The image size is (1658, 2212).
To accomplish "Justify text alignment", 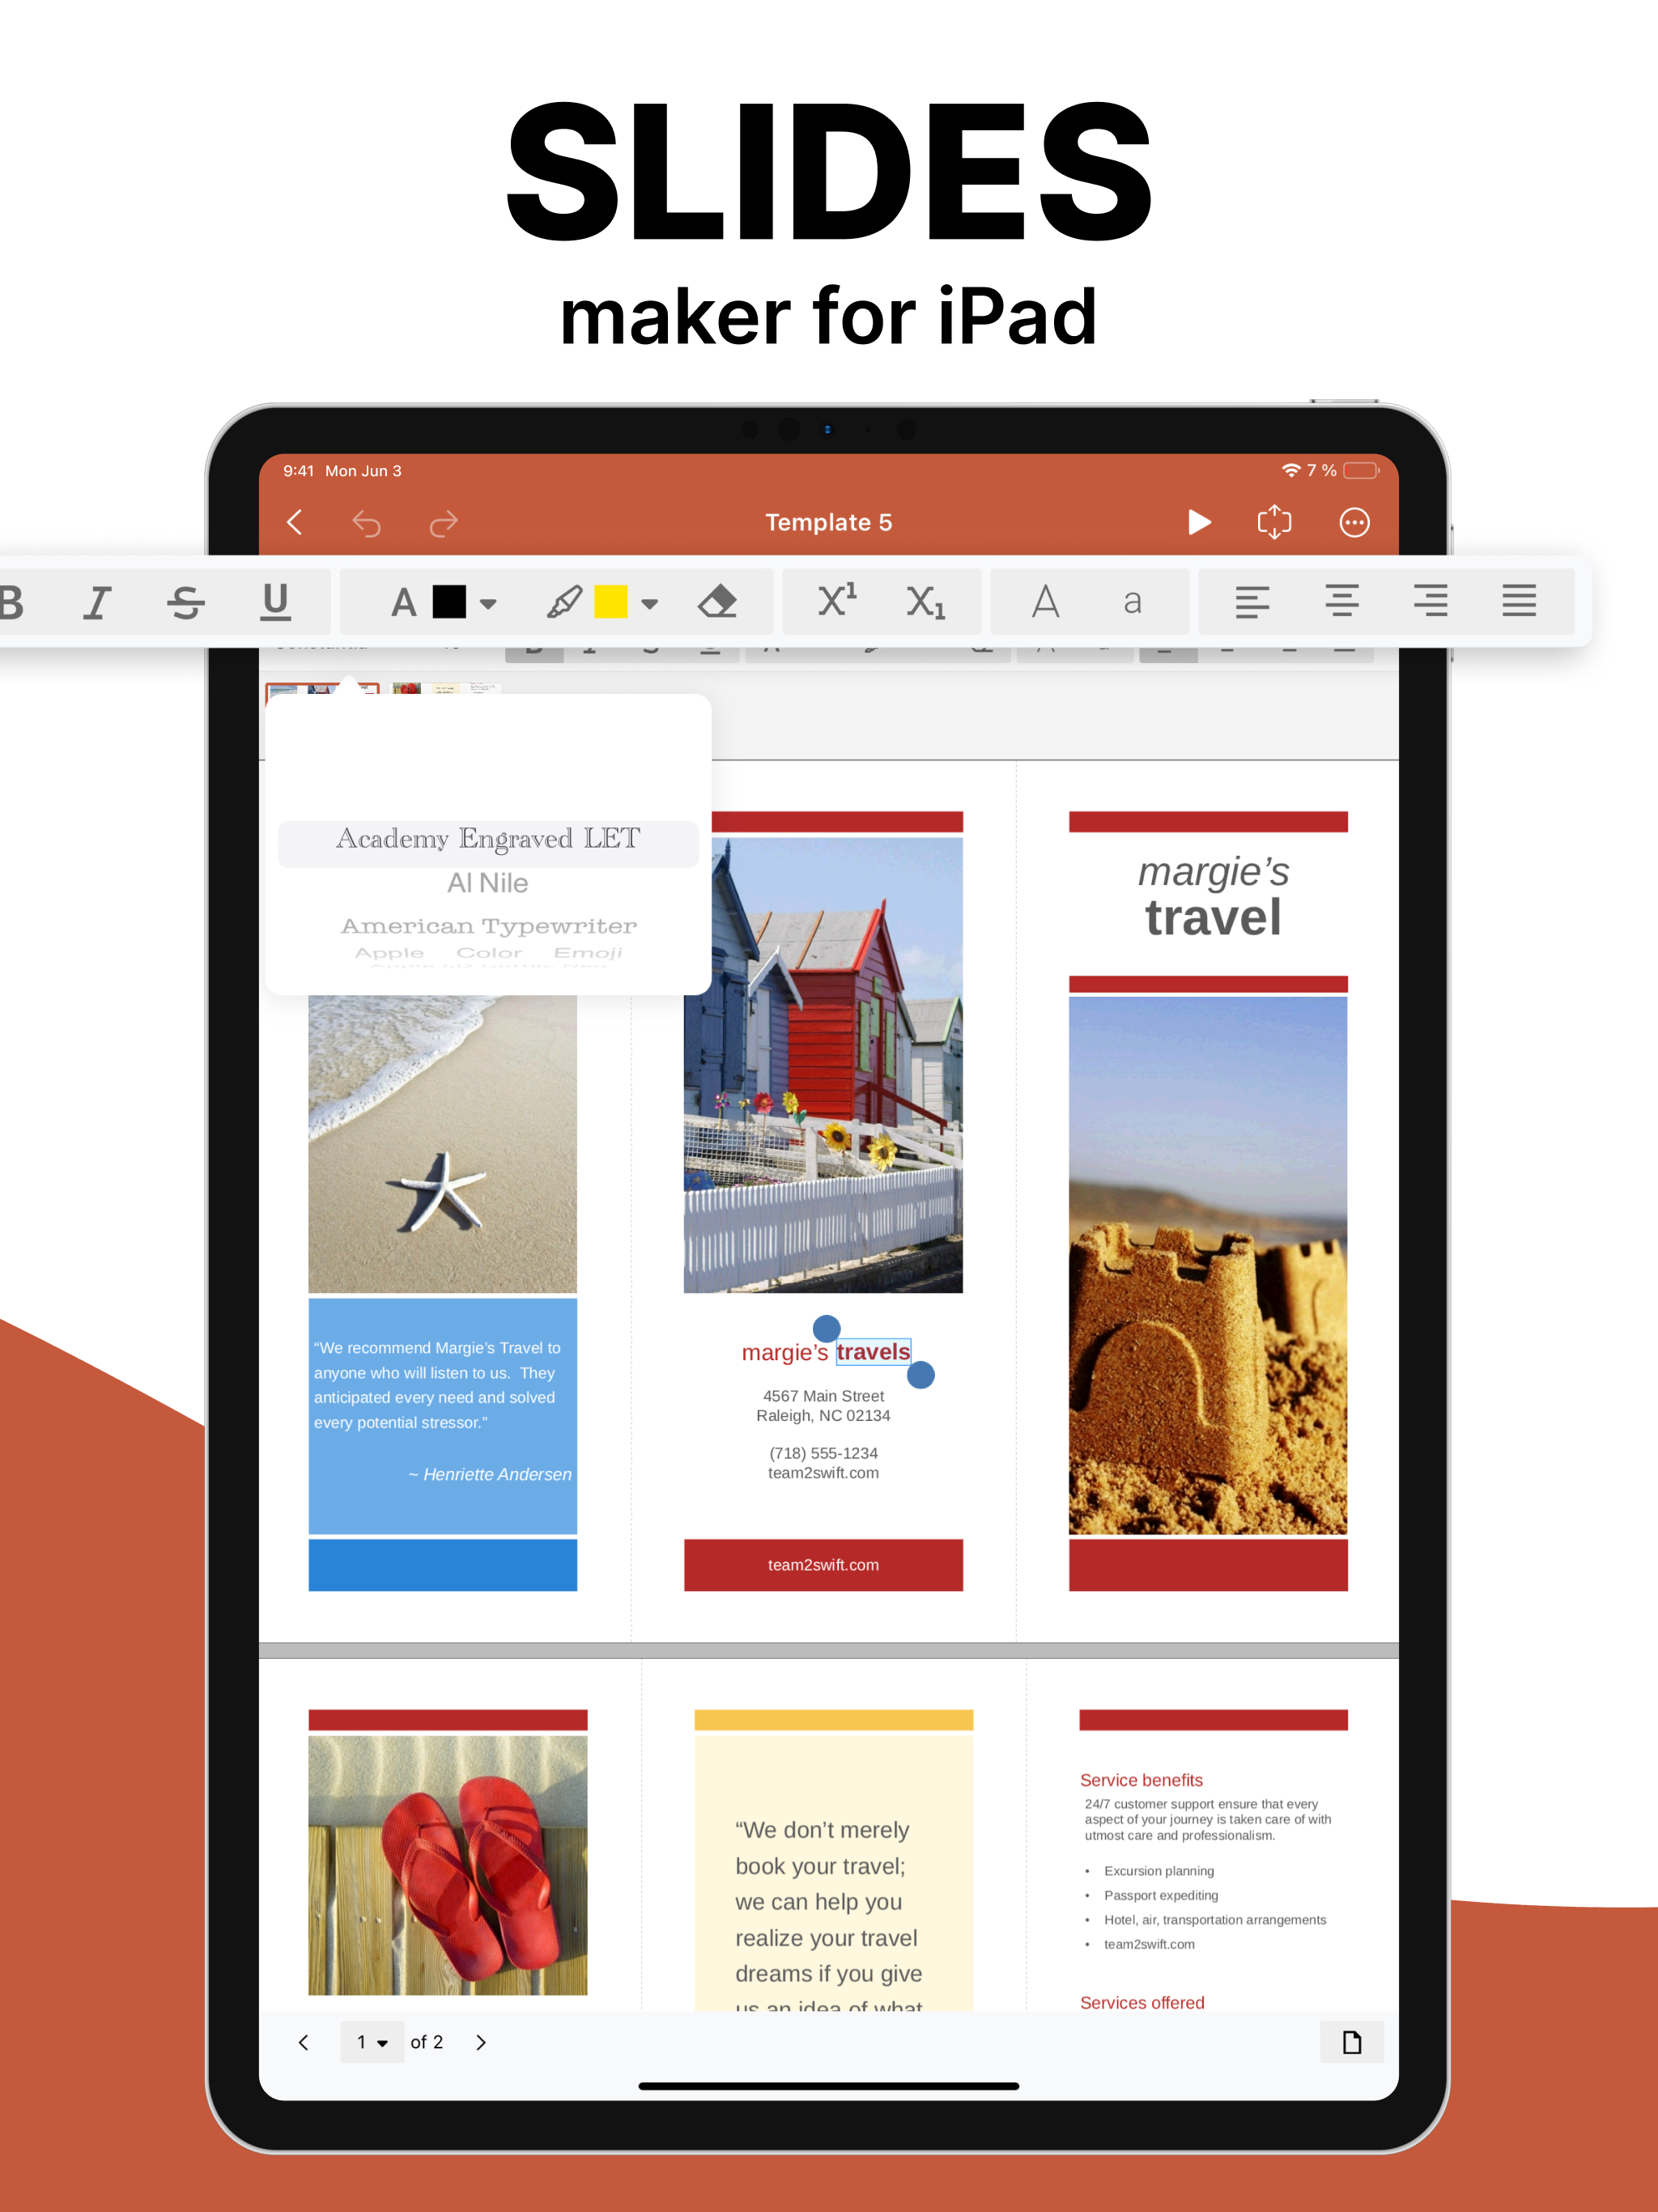I will coord(1518,601).
